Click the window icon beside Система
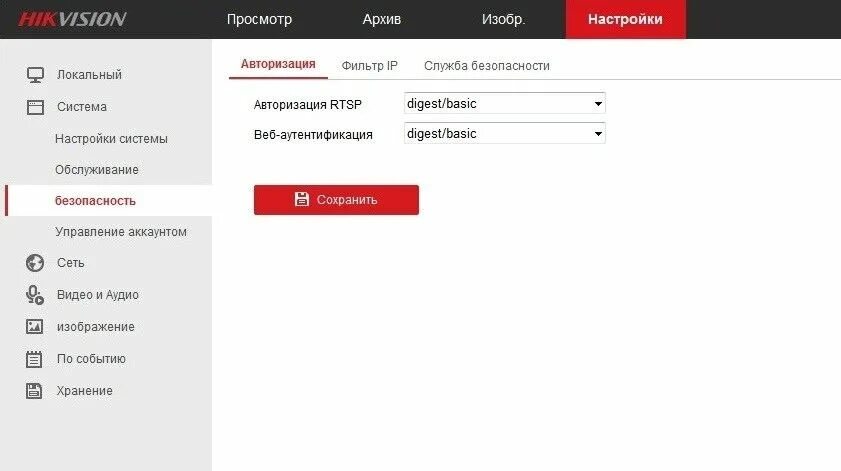Viewport: 841px width, 471px height. point(35,107)
